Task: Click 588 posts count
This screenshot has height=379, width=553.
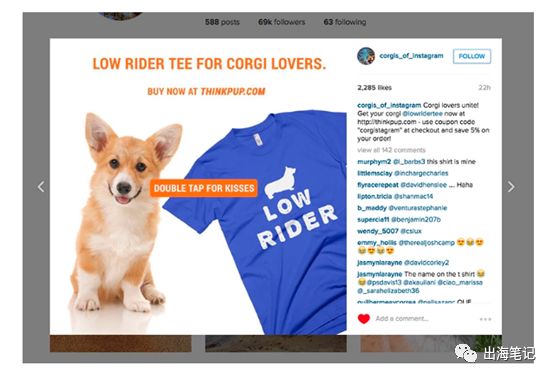Action: coord(222,22)
